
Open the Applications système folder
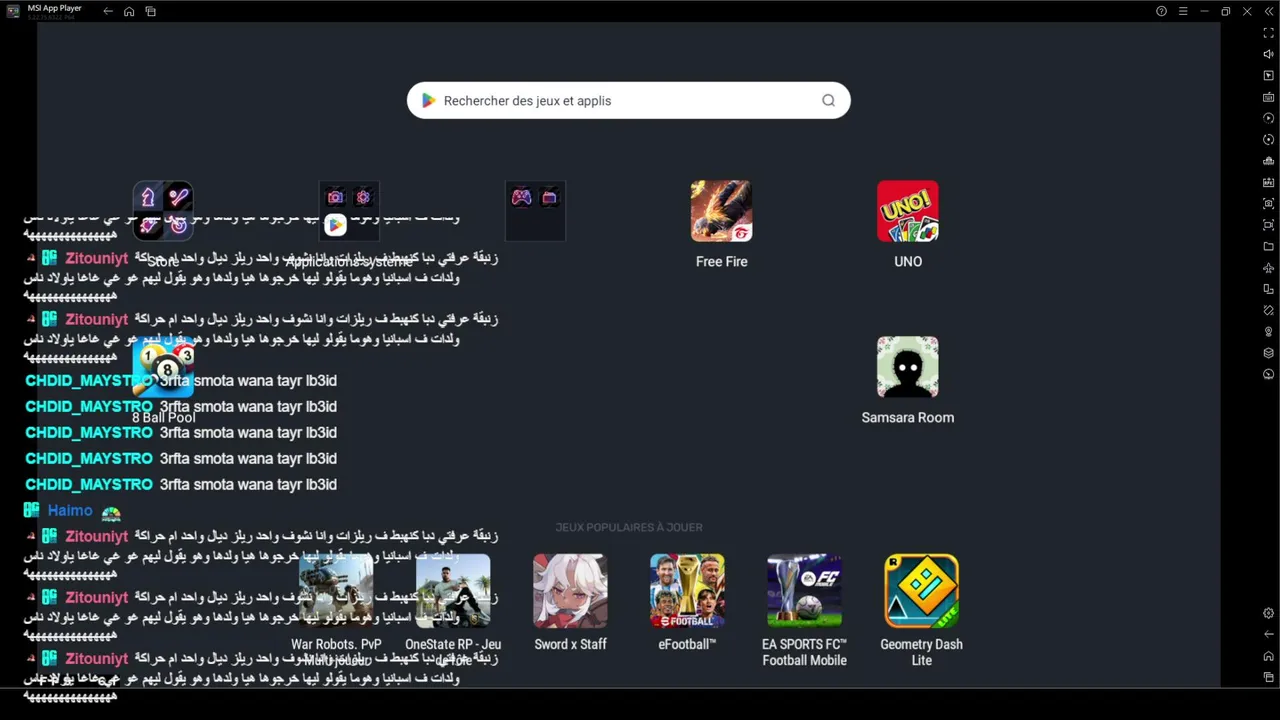pos(349,211)
